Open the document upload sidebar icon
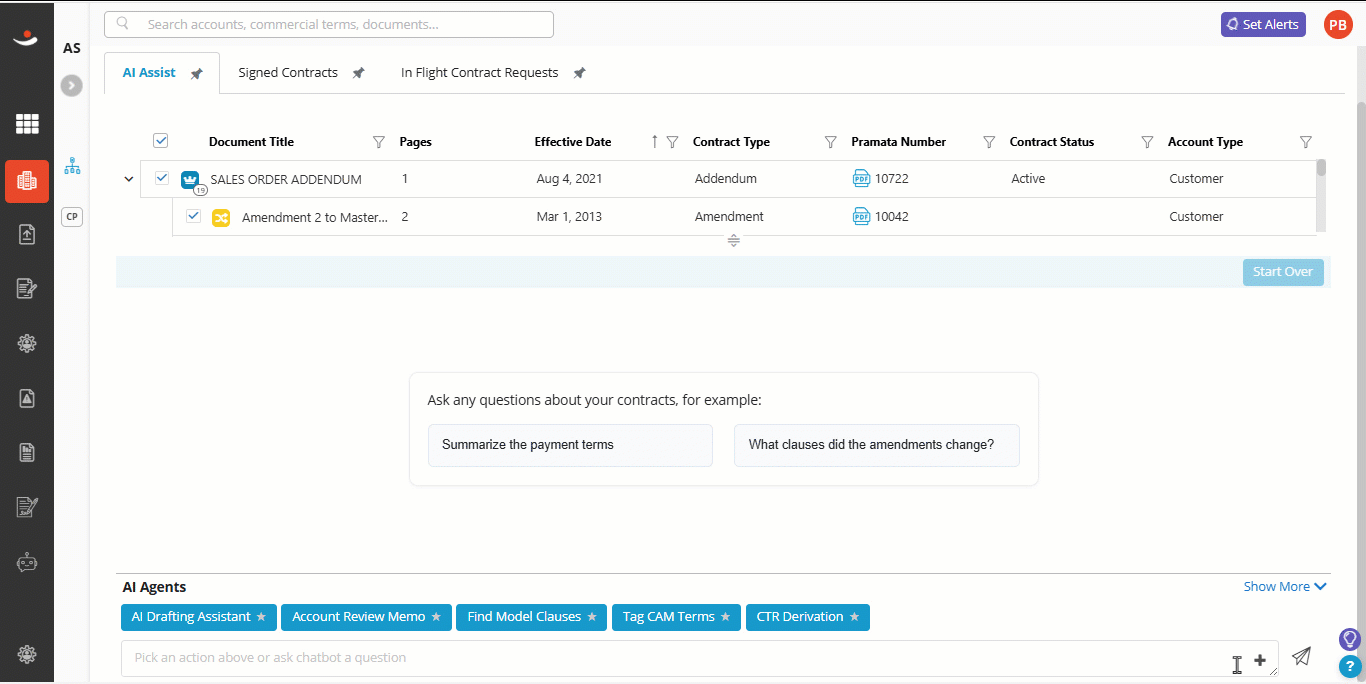 pyautogui.click(x=27, y=234)
